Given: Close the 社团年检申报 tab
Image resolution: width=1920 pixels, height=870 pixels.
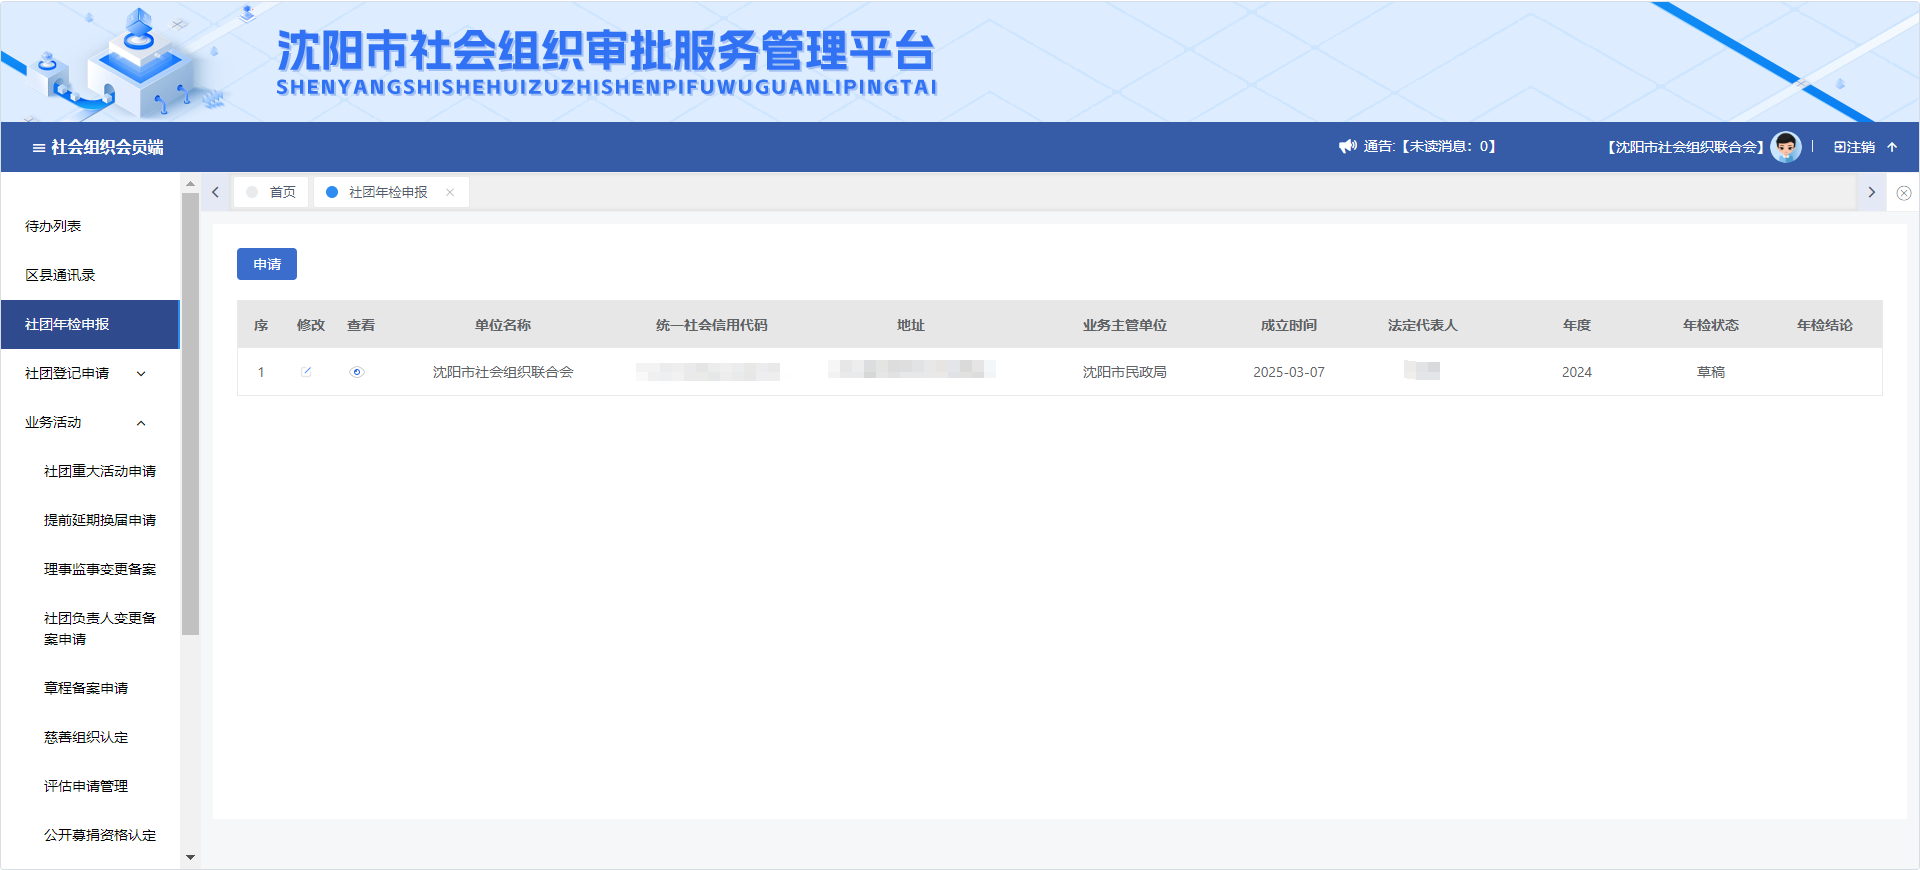Looking at the screenshot, I should [x=450, y=193].
